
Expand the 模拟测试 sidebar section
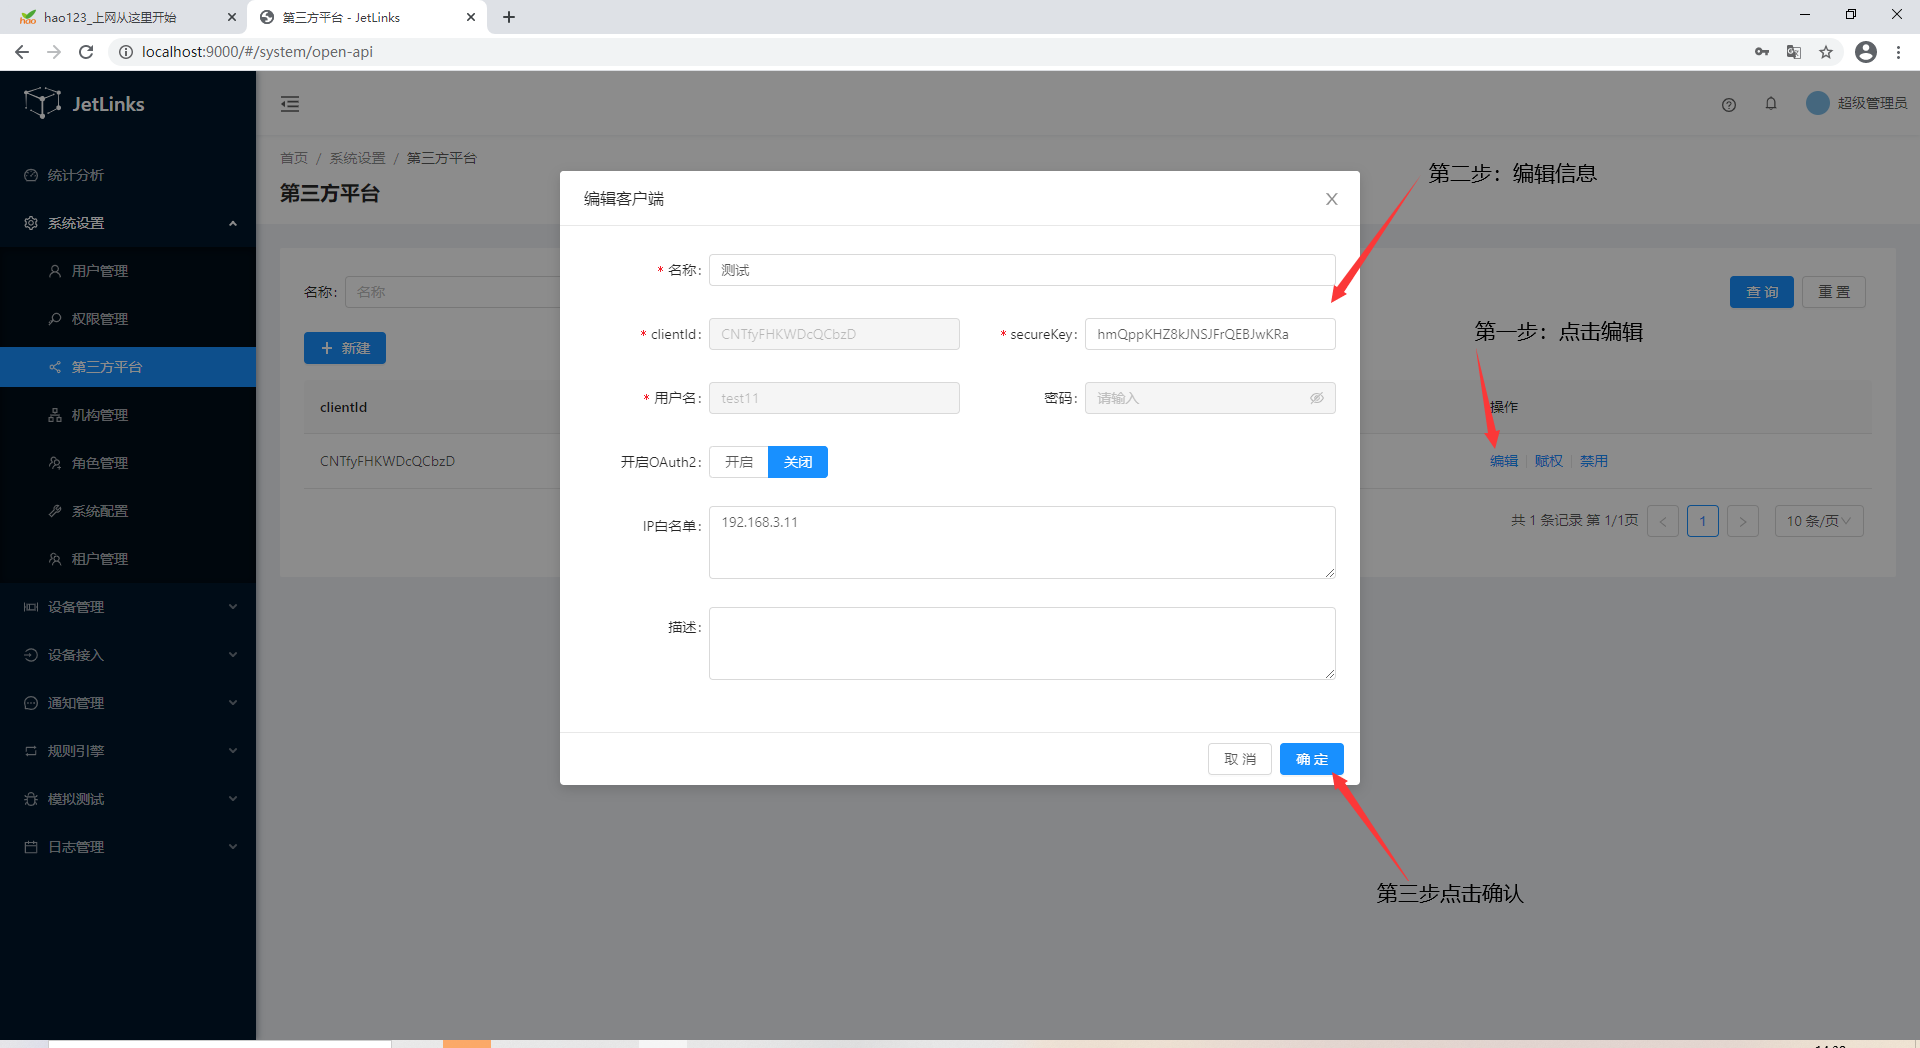(x=128, y=799)
